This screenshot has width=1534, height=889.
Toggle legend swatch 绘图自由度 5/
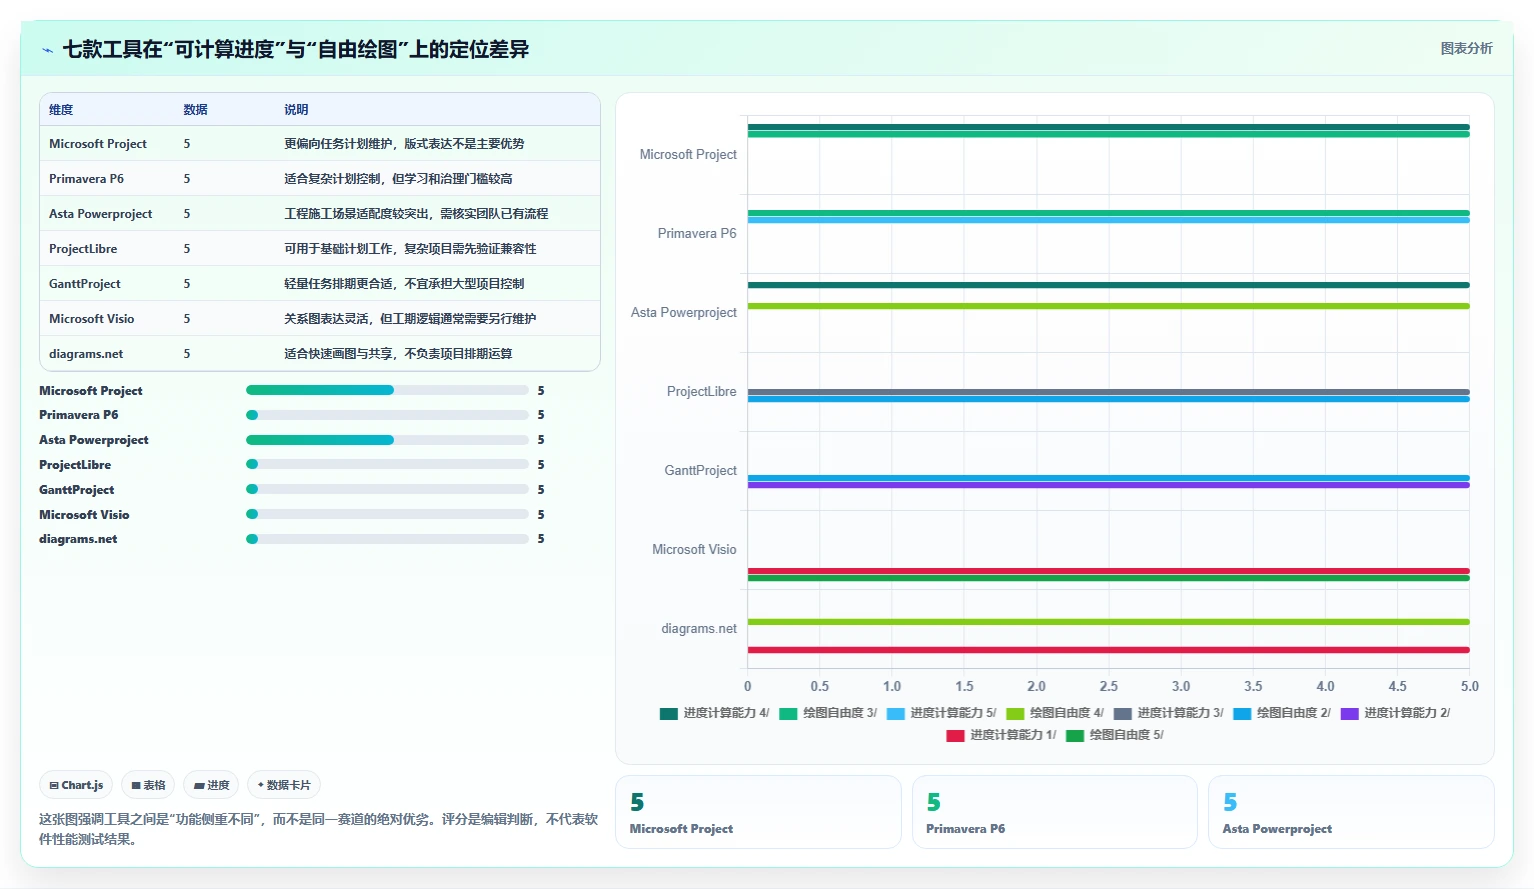coord(1075,735)
